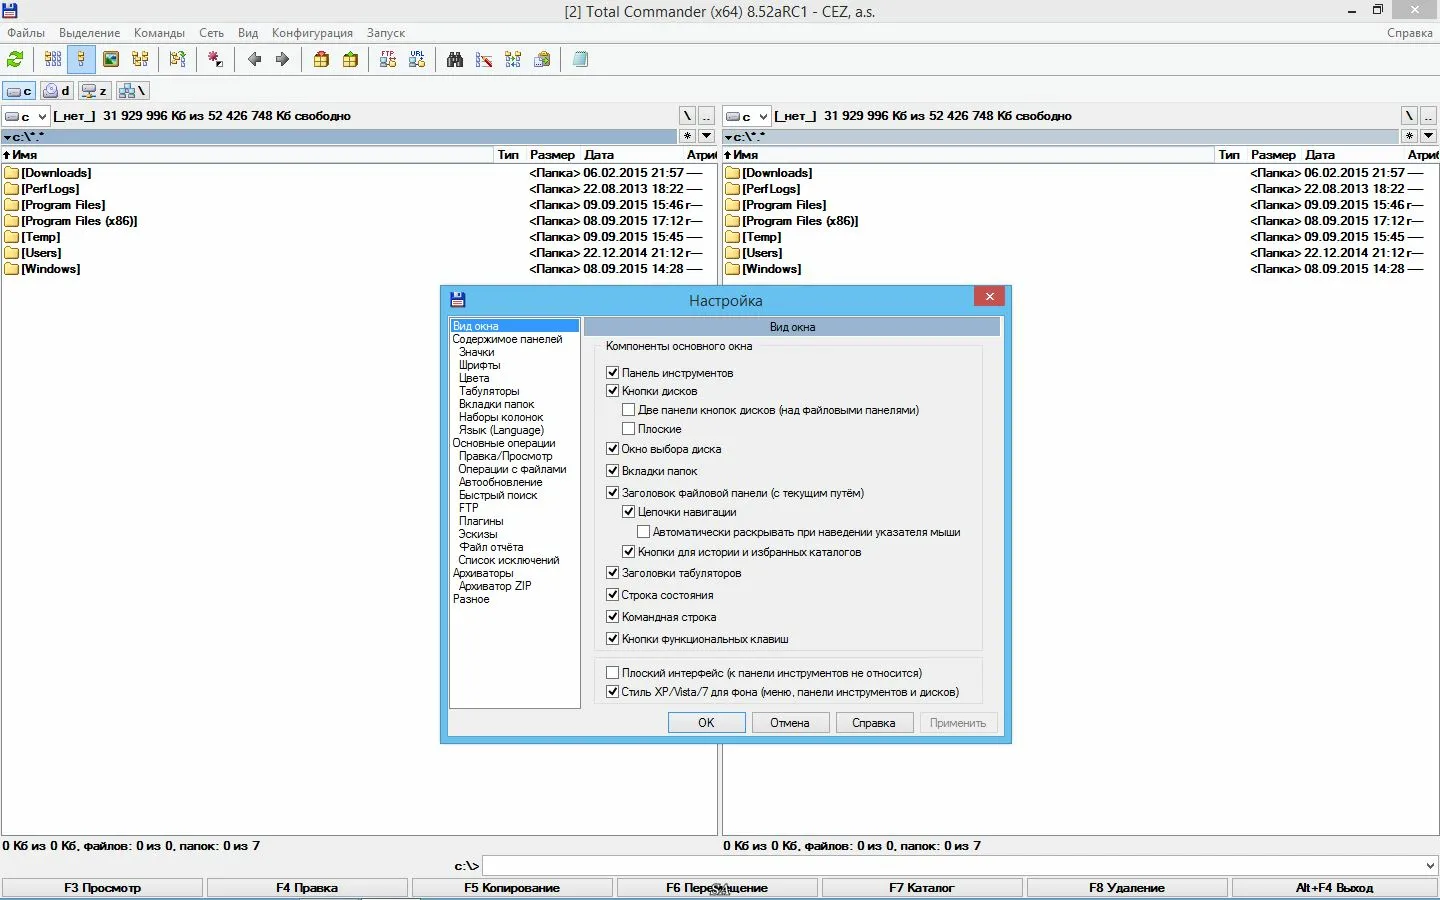Enable 'Плоский интерфейс' checkbox

coord(613,673)
